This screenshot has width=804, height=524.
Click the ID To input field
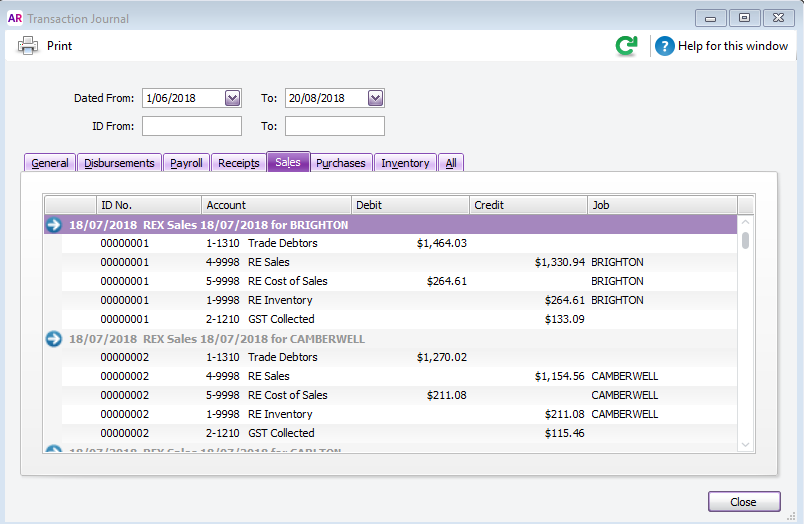pos(335,126)
